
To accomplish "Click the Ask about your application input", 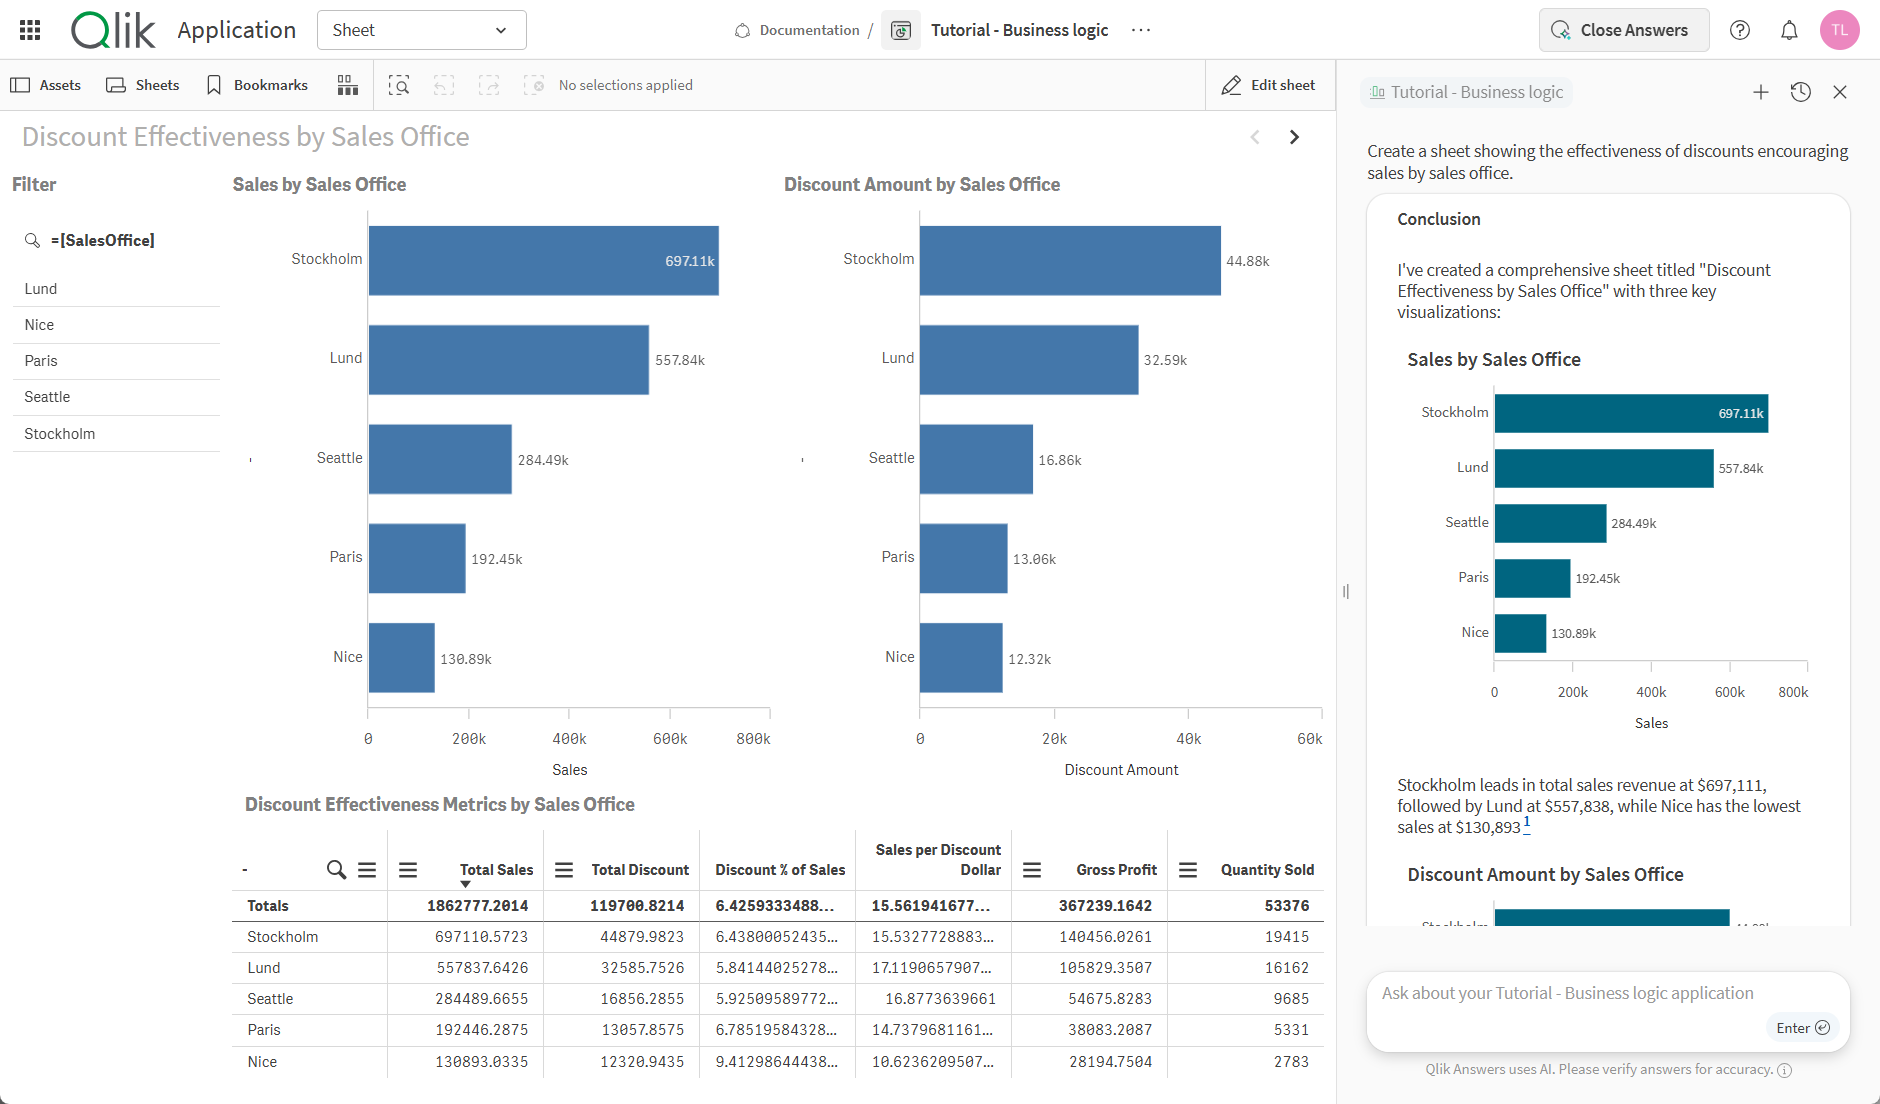I will (x=1567, y=993).
